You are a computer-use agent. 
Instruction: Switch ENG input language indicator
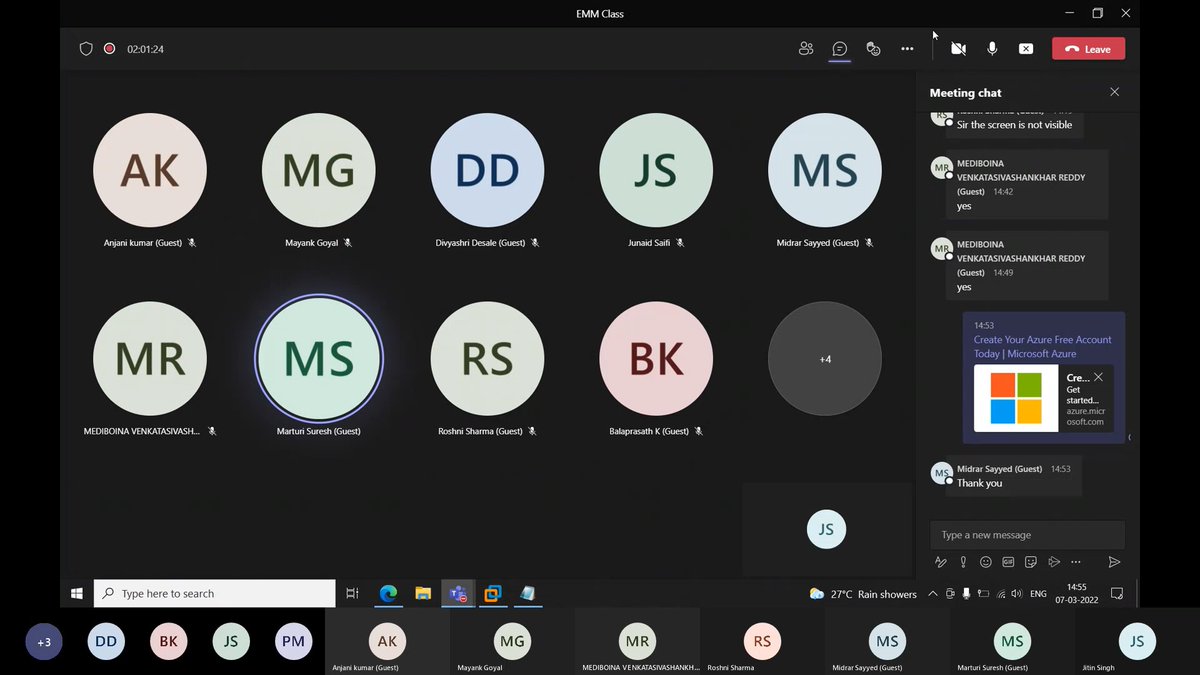(x=1038, y=594)
